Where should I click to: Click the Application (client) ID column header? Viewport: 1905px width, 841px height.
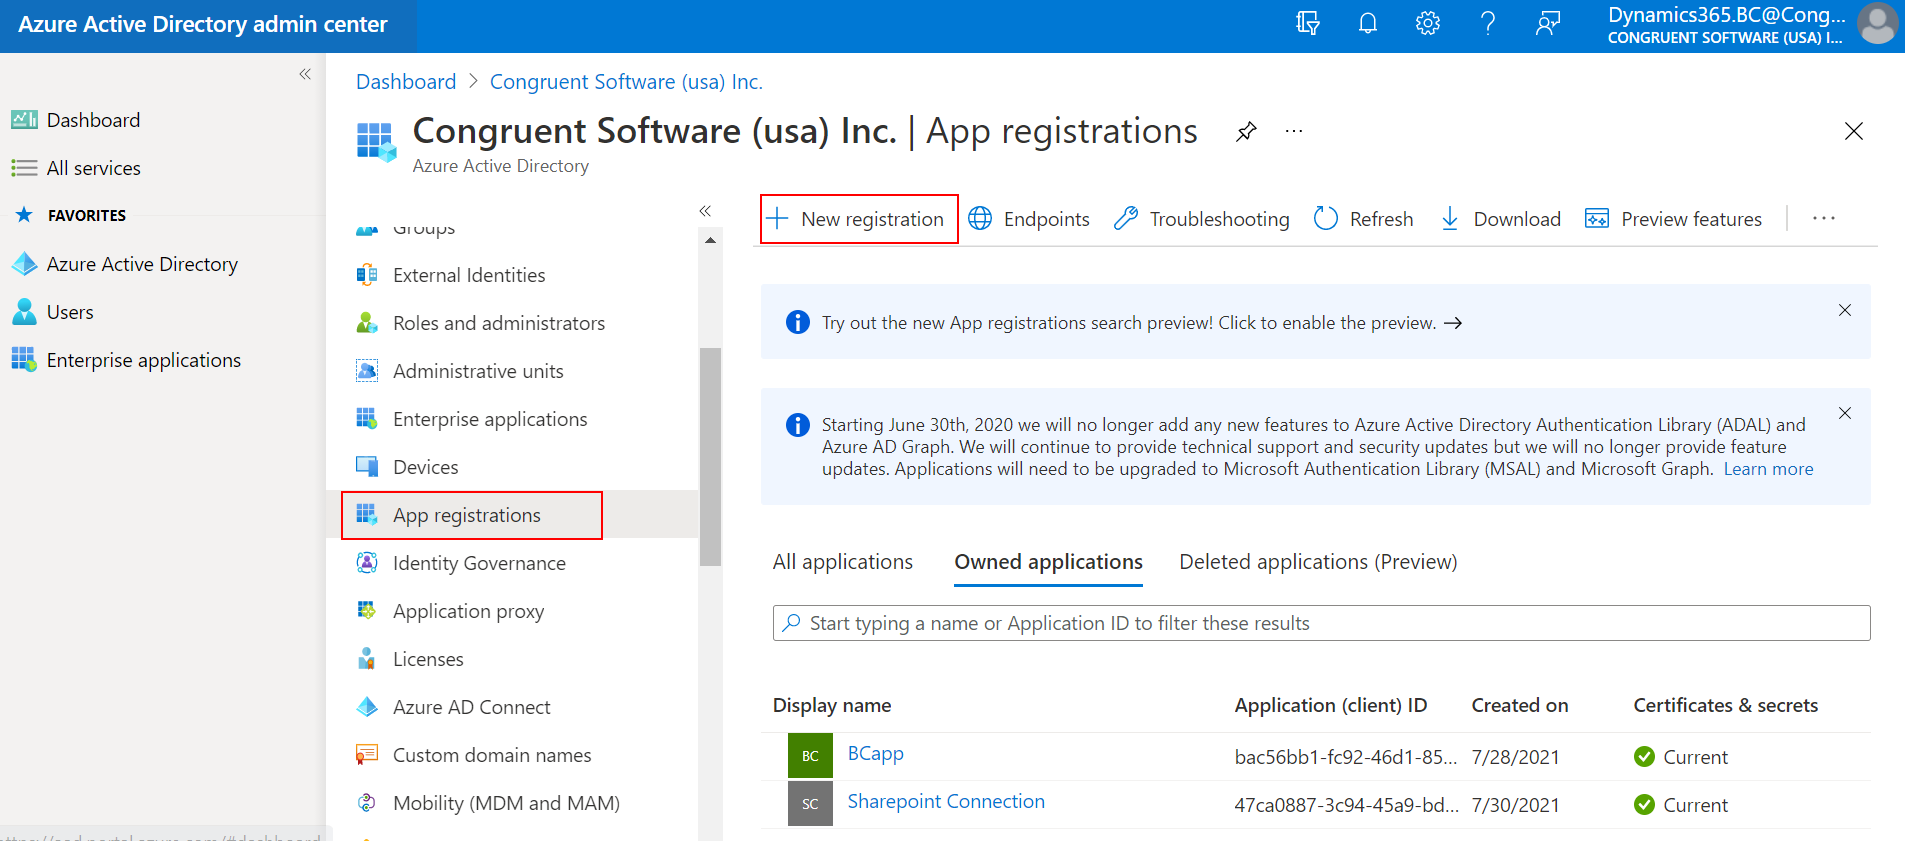1330,705
